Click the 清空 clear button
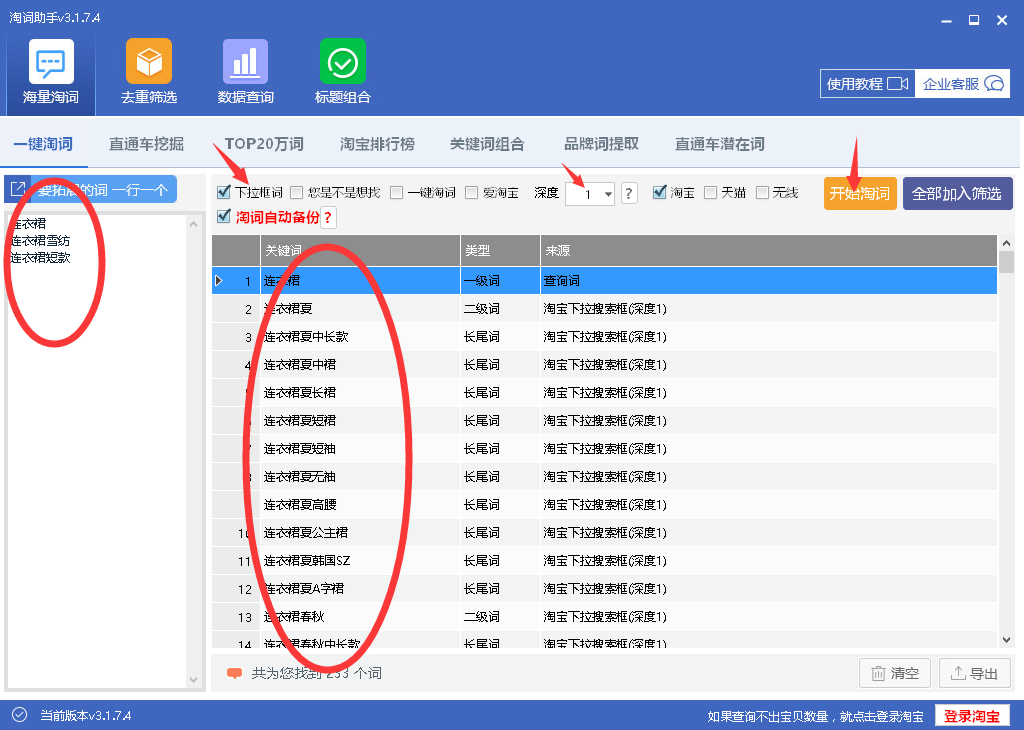The height and width of the screenshot is (730, 1024). tap(895, 673)
